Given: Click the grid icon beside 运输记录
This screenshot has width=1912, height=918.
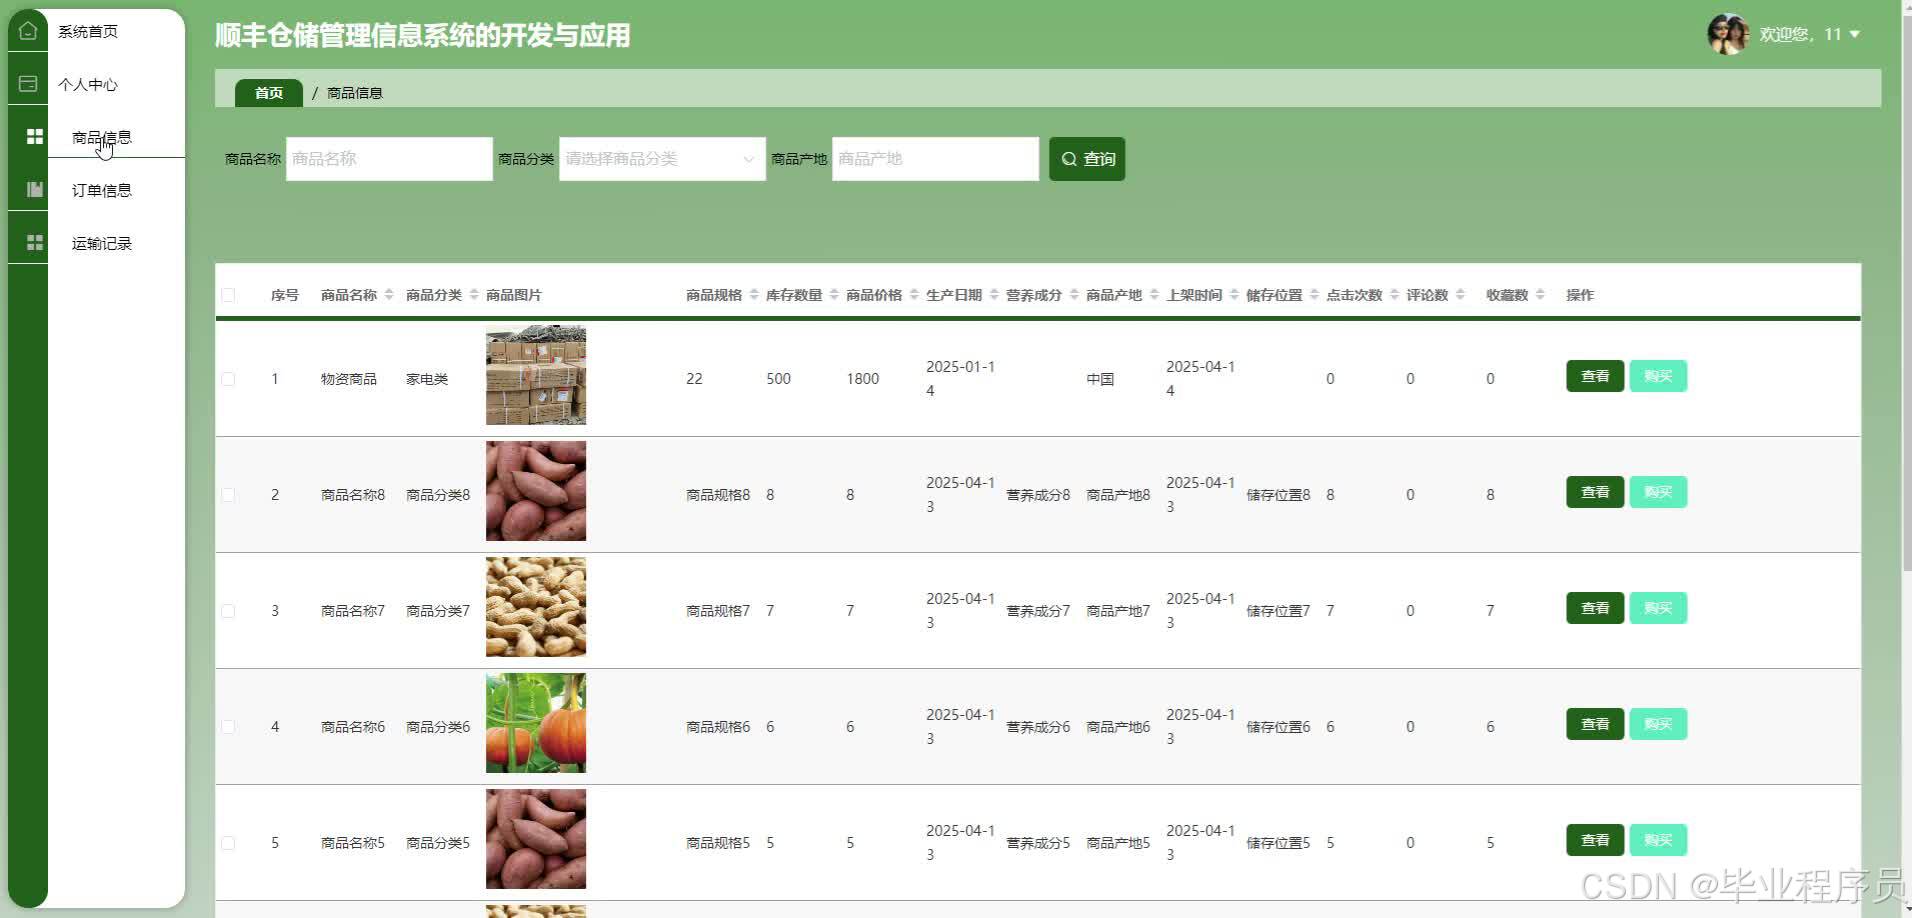Looking at the screenshot, I should (35, 242).
